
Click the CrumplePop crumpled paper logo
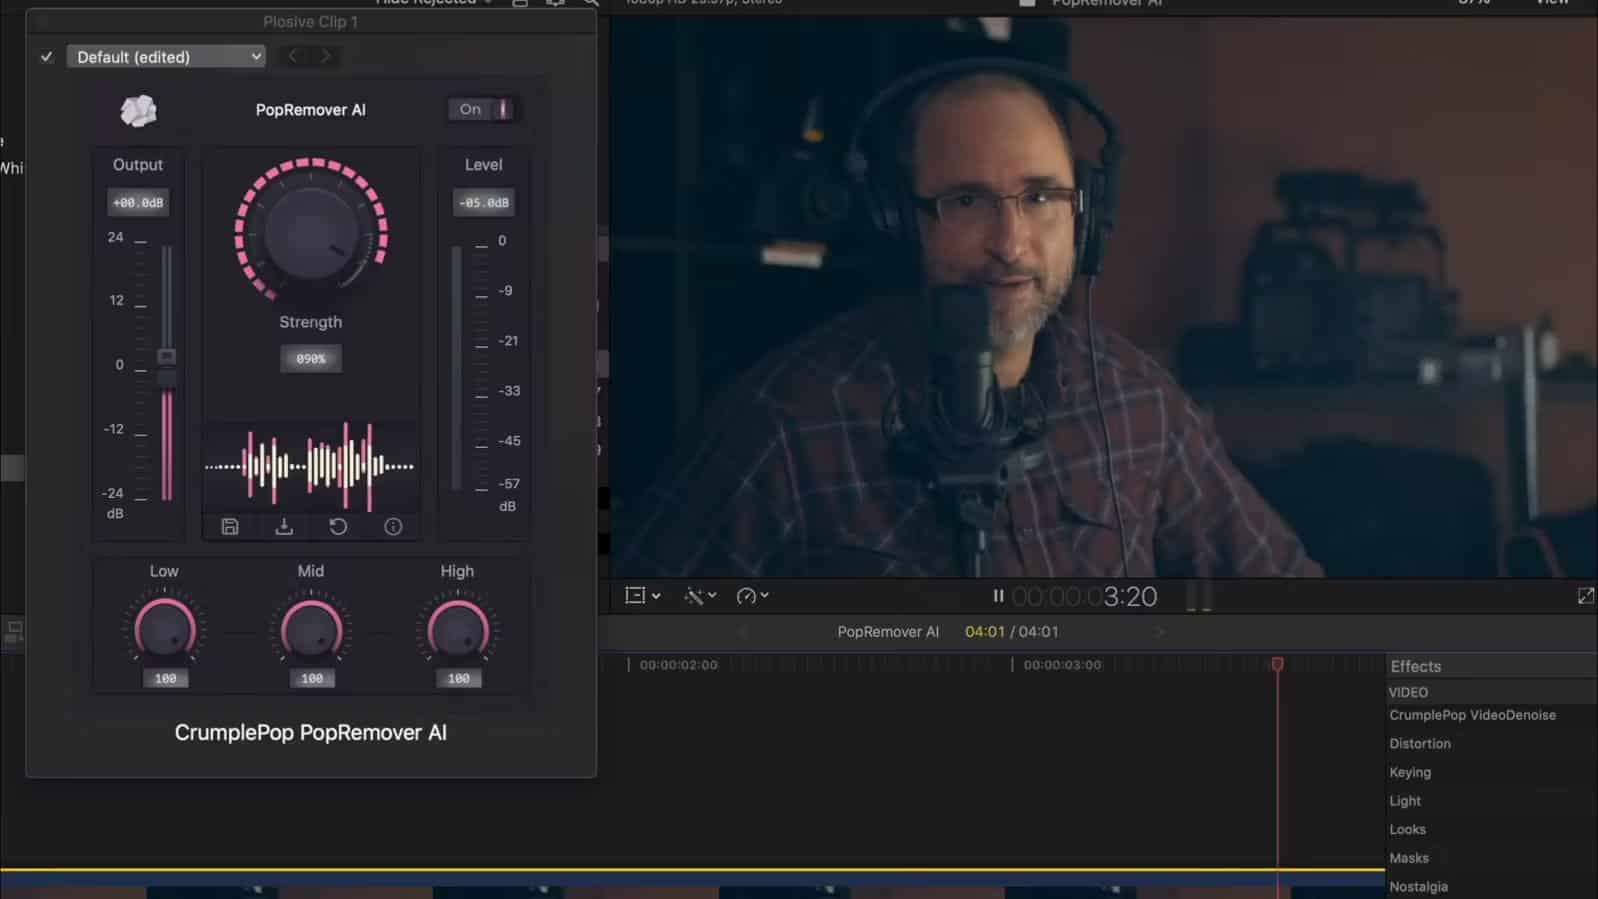point(138,110)
